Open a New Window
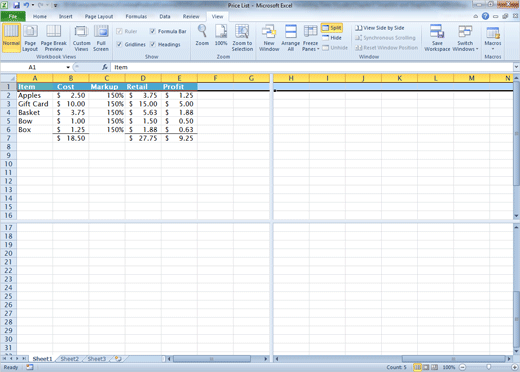Screen dimensions: 520x372 pyautogui.click(x=269, y=38)
